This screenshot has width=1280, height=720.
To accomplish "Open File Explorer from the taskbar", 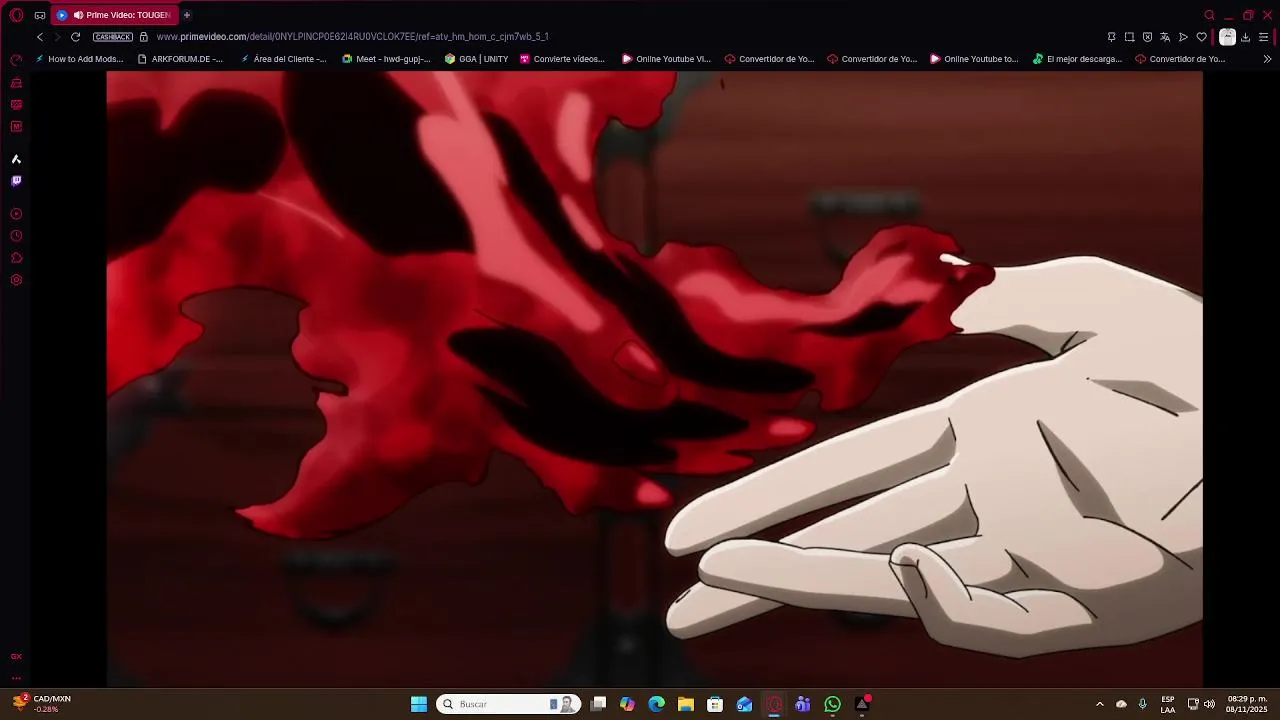I will pyautogui.click(x=685, y=704).
